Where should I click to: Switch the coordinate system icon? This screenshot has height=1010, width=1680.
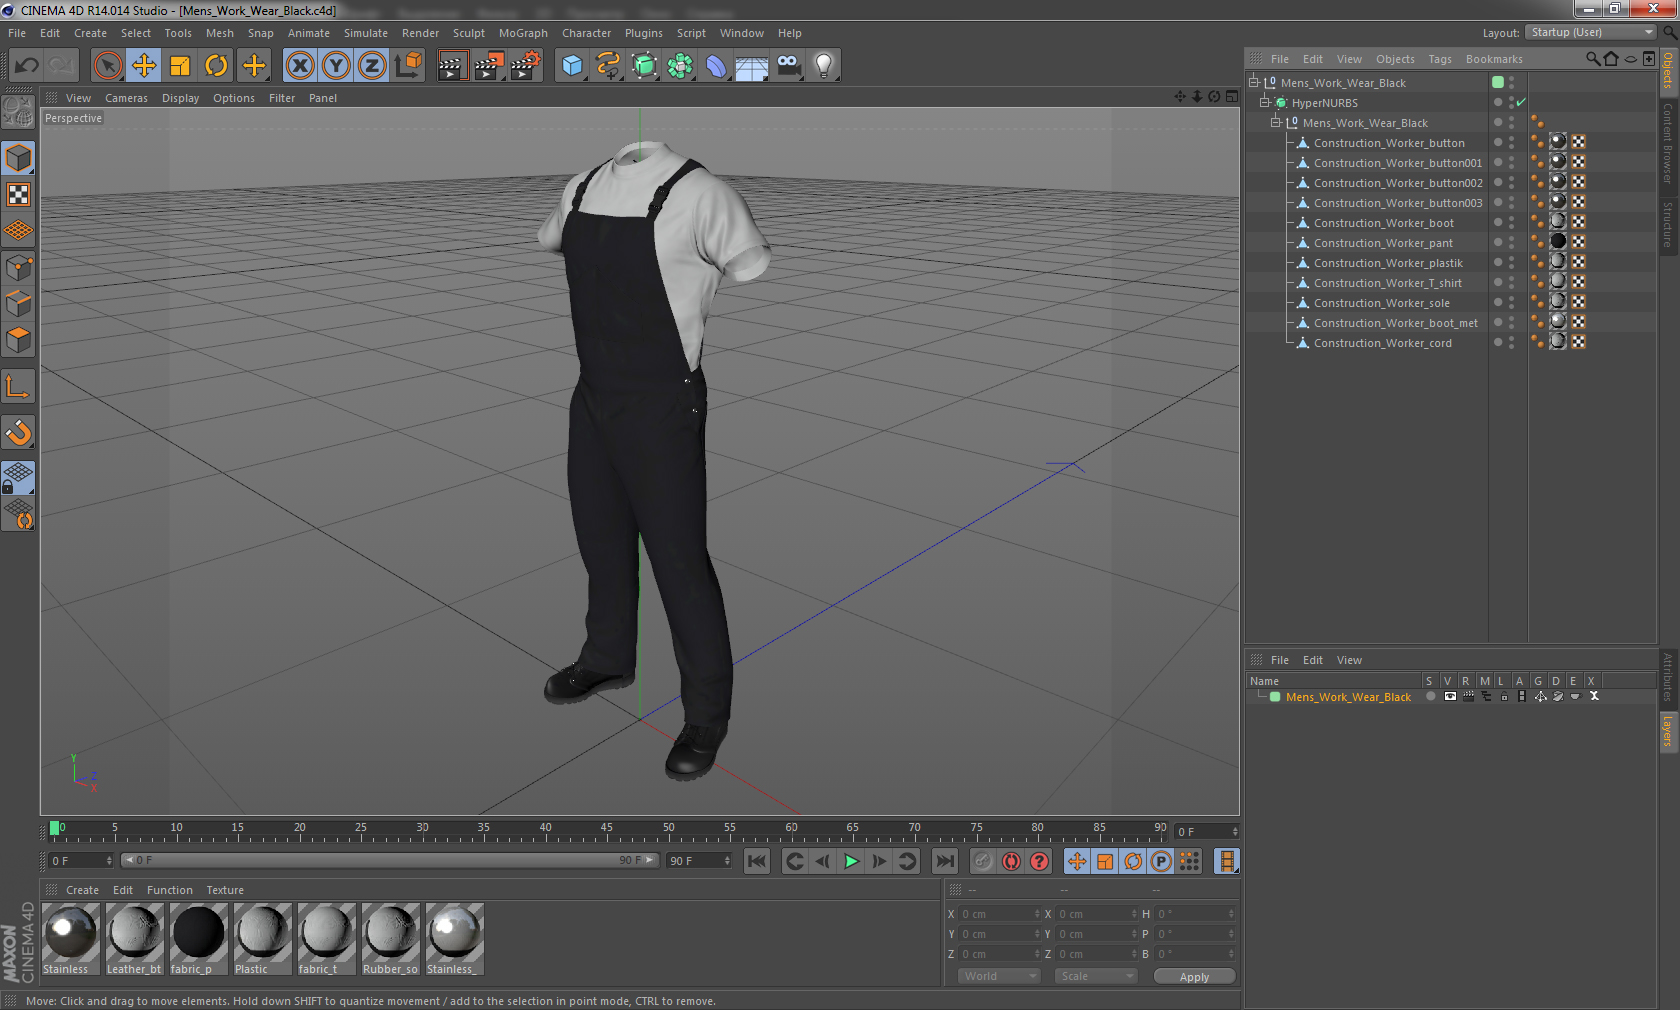pyautogui.click(x=408, y=66)
